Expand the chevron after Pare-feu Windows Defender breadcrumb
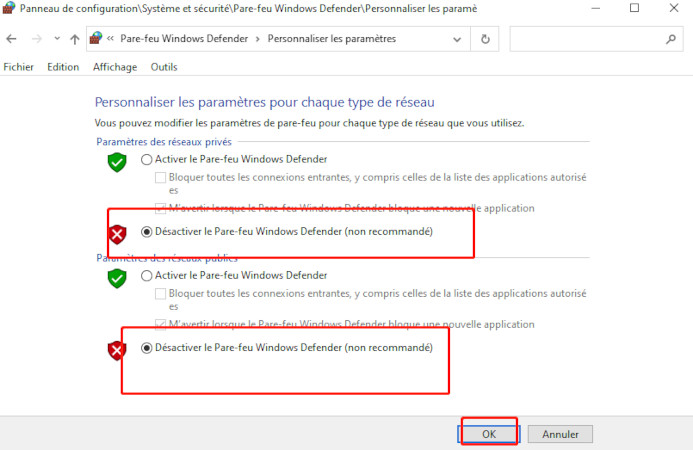693x450 pixels. [257, 39]
